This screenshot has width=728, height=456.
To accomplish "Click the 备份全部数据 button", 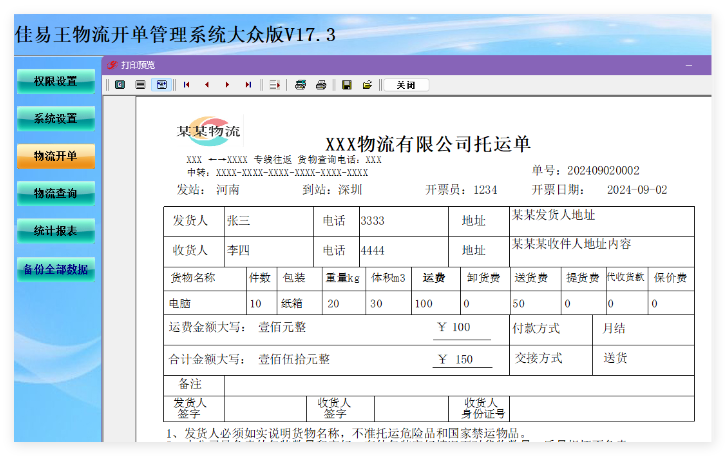I will click(56, 269).
